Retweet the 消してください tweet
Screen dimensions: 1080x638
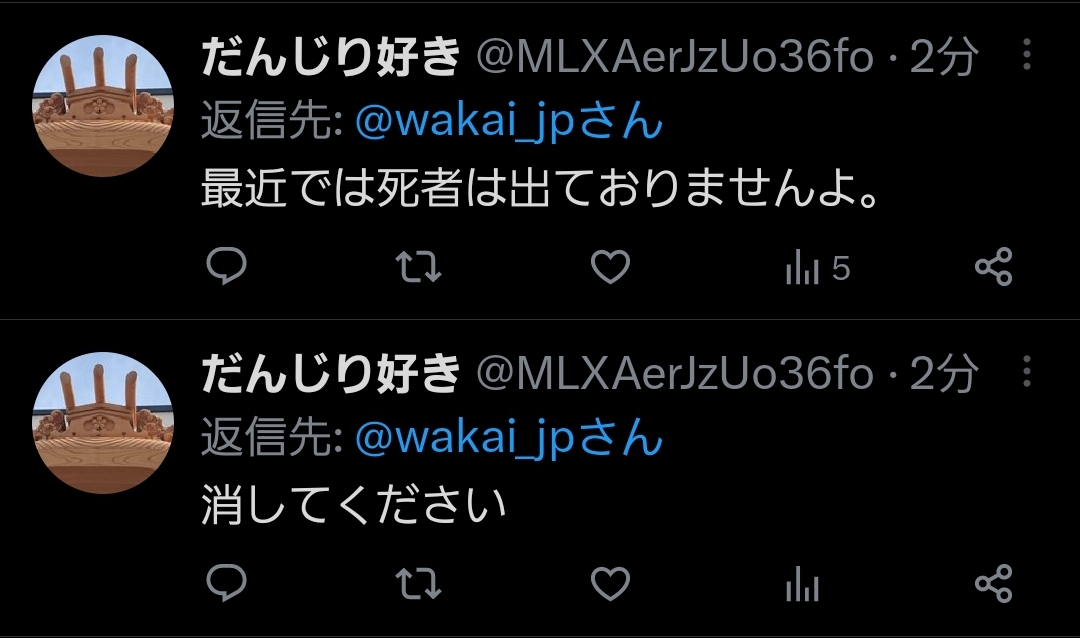(418, 584)
